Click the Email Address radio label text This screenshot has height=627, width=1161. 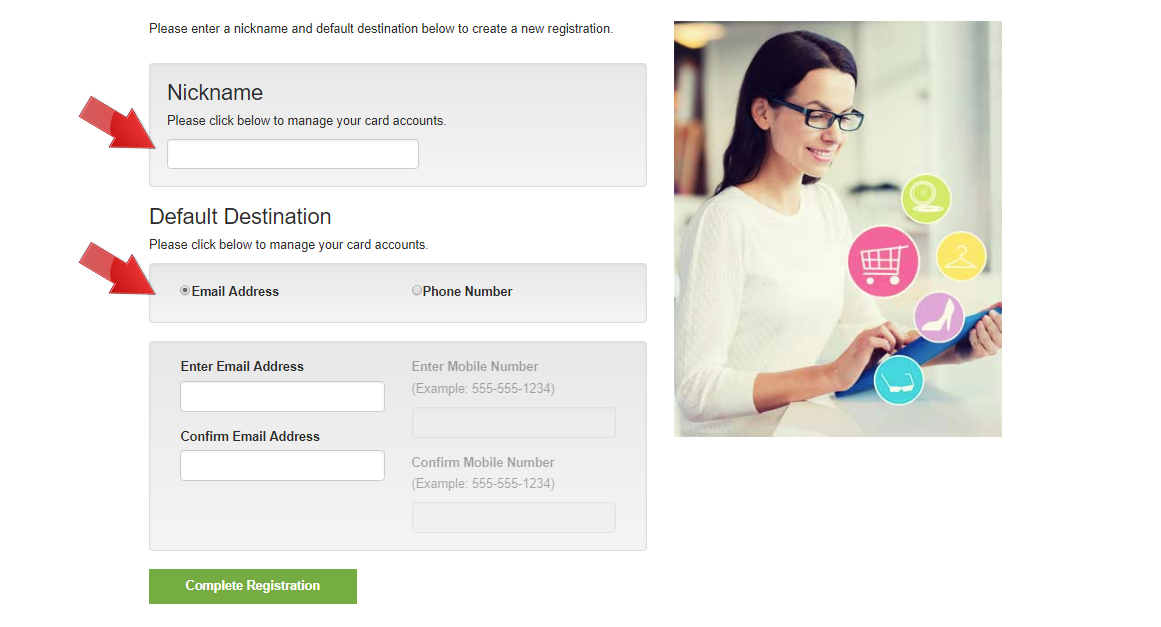[x=235, y=292]
